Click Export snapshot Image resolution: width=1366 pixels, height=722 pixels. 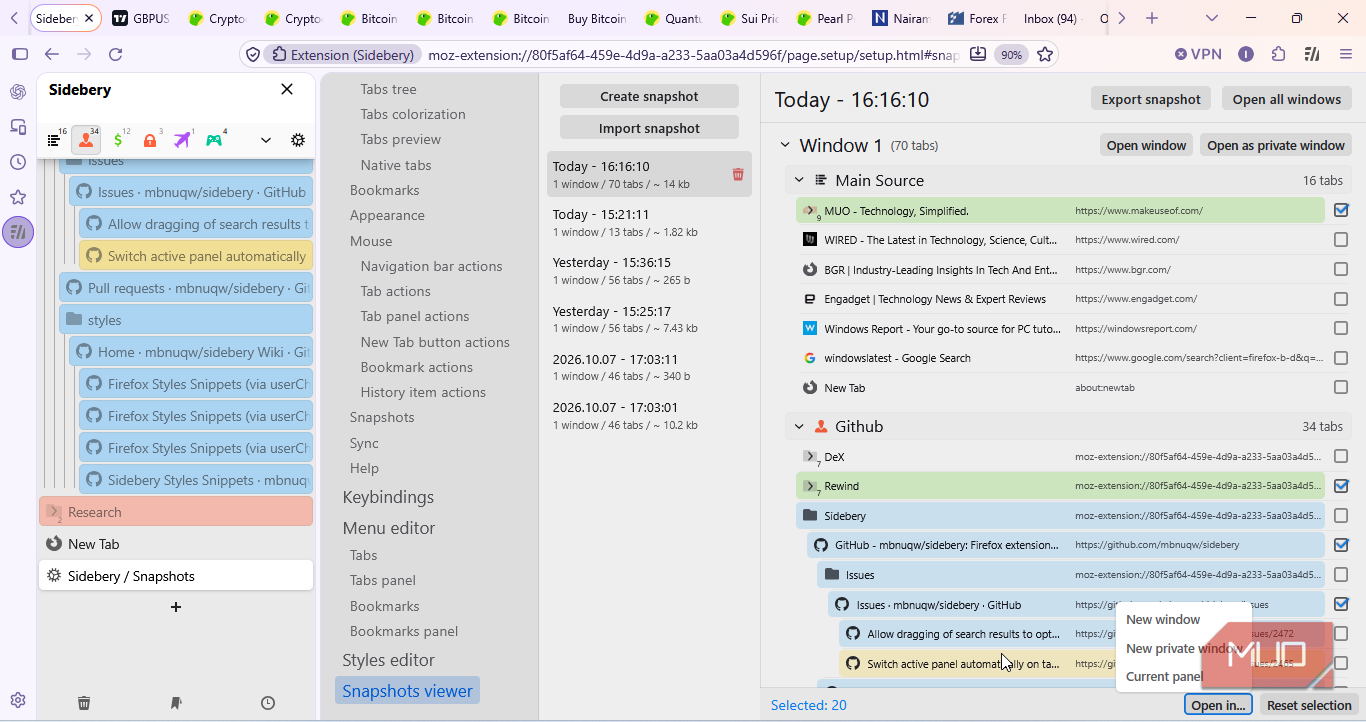click(x=1151, y=99)
